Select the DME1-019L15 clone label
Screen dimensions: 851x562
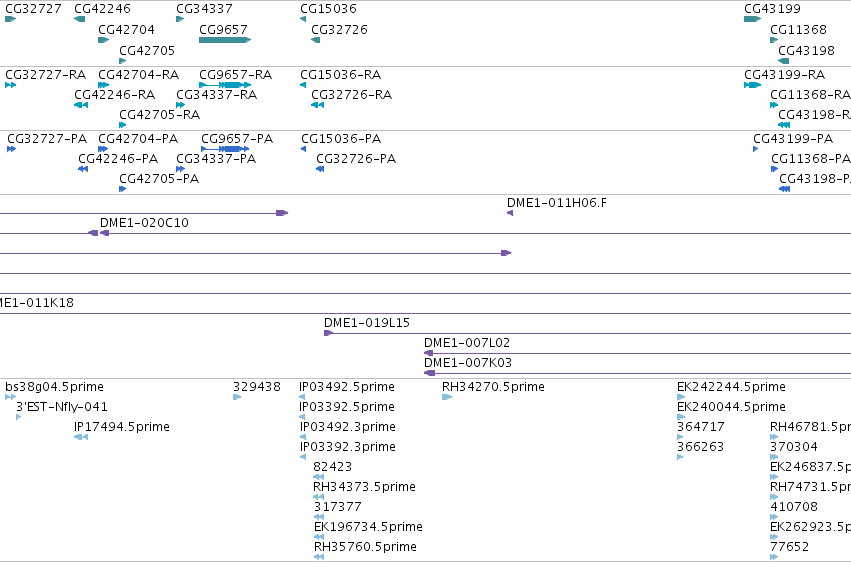click(367, 323)
